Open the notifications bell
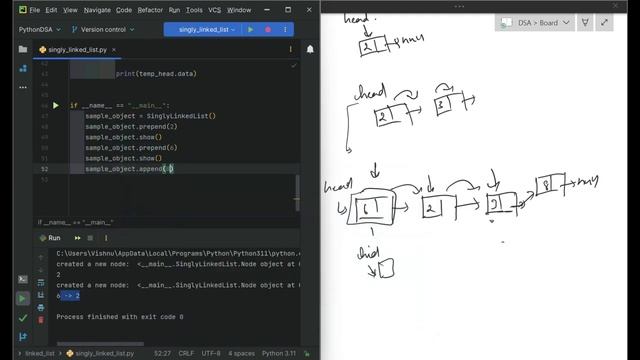The width and height of the screenshot is (640, 360). (310, 49)
